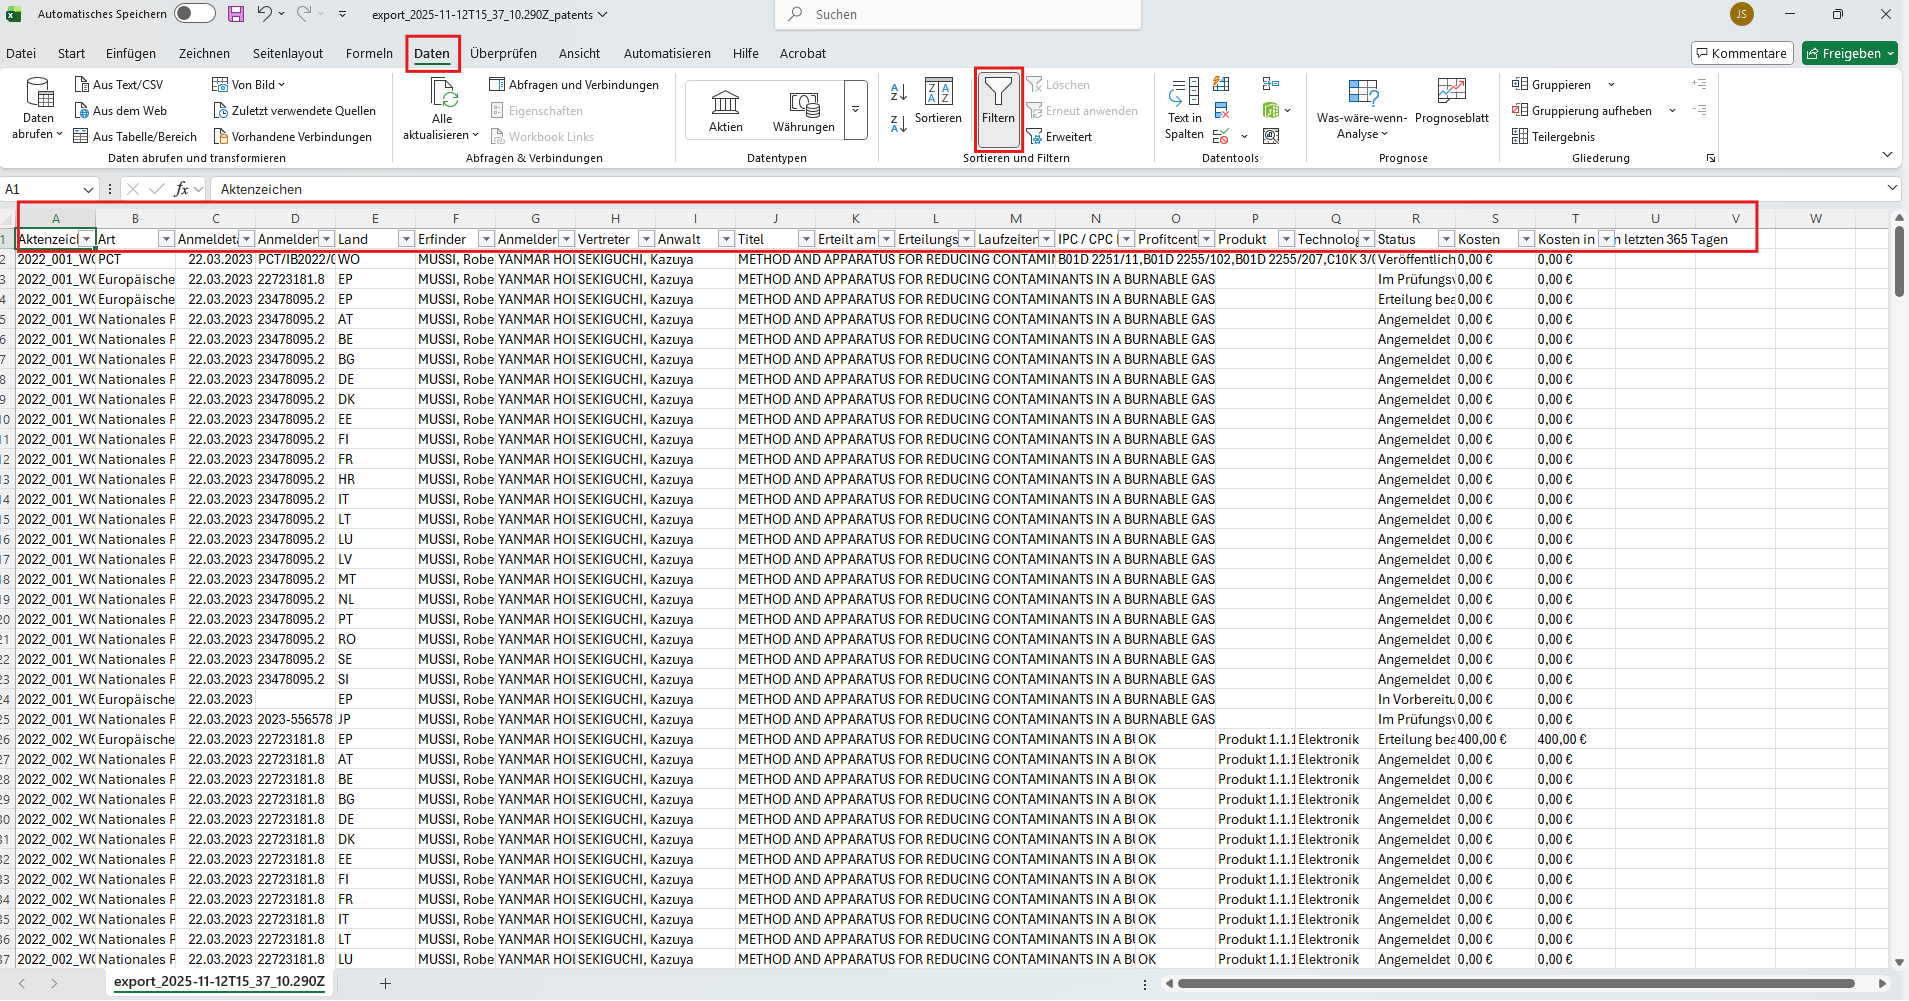Image resolution: width=1909 pixels, height=1001 pixels.
Task: Click the user account avatar JS
Action: pos(1742,14)
